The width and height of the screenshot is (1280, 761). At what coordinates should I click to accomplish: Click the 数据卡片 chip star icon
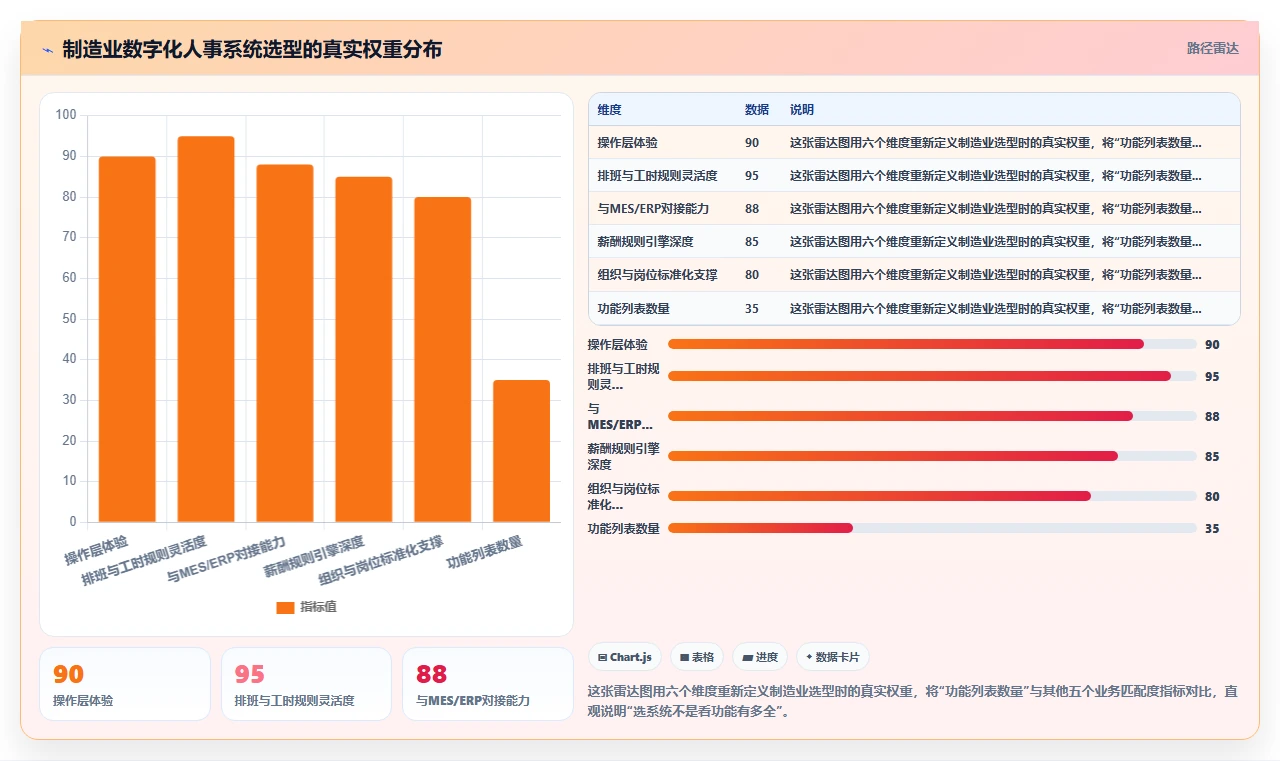pyautogui.click(x=809, y=657)
